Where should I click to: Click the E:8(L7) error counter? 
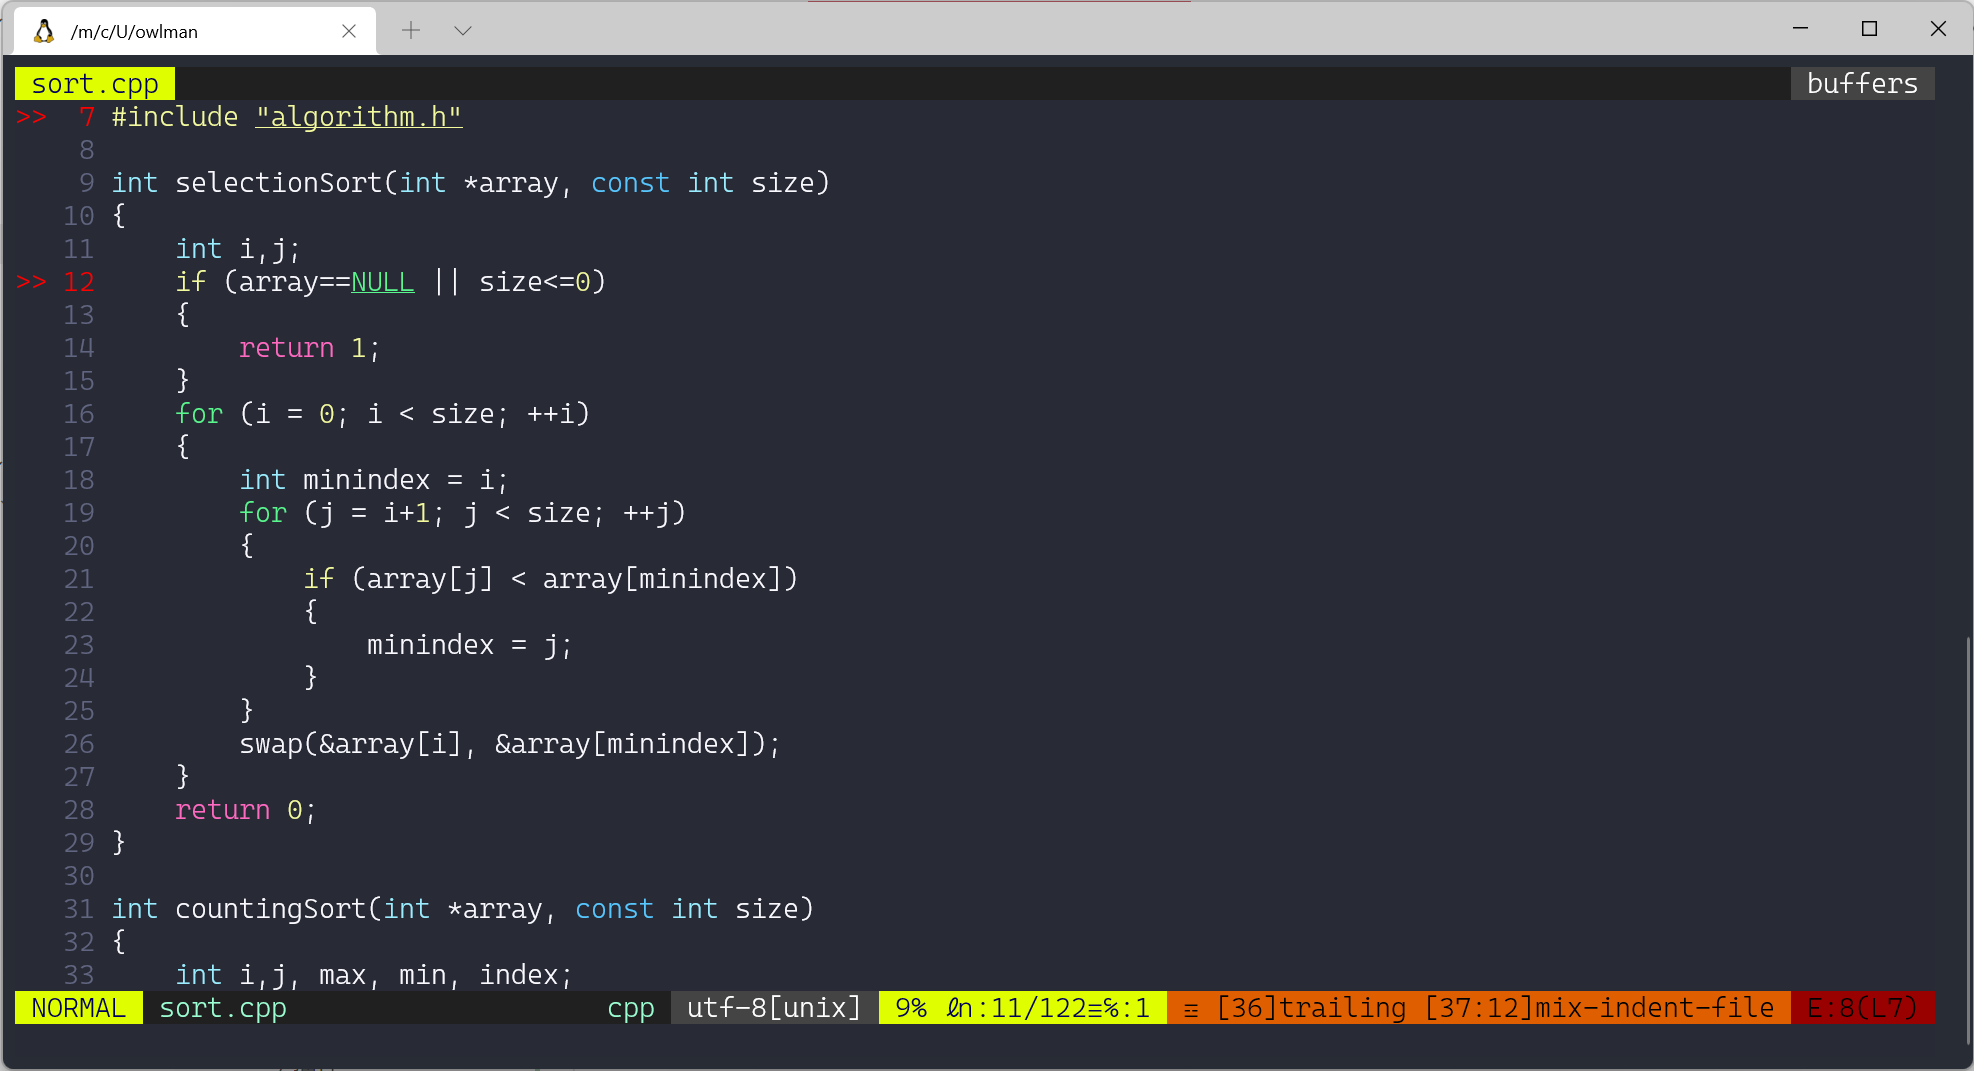click(x=1862, y=1008)
